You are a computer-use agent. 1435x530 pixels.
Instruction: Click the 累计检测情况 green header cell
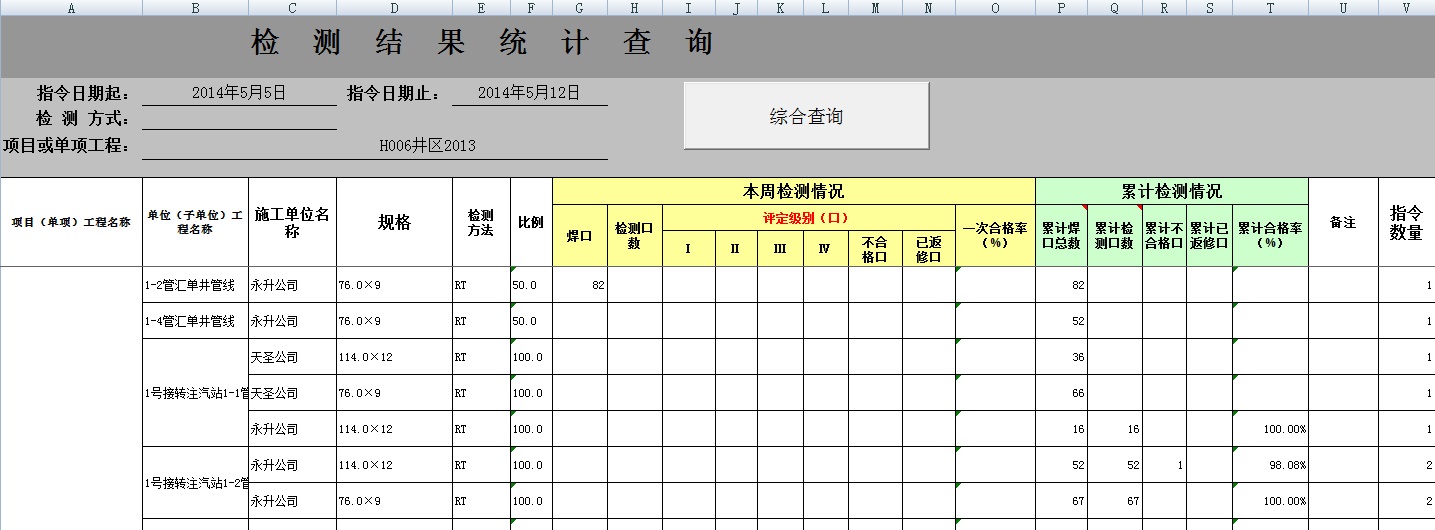tap(1171, 191)
